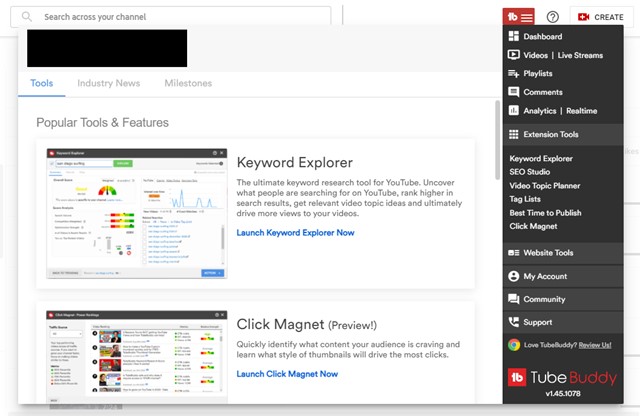Click the Launch Click Magnet Now link
This screenshot has height=416, width=640.
pyautogui.click(x=287, y=374)
